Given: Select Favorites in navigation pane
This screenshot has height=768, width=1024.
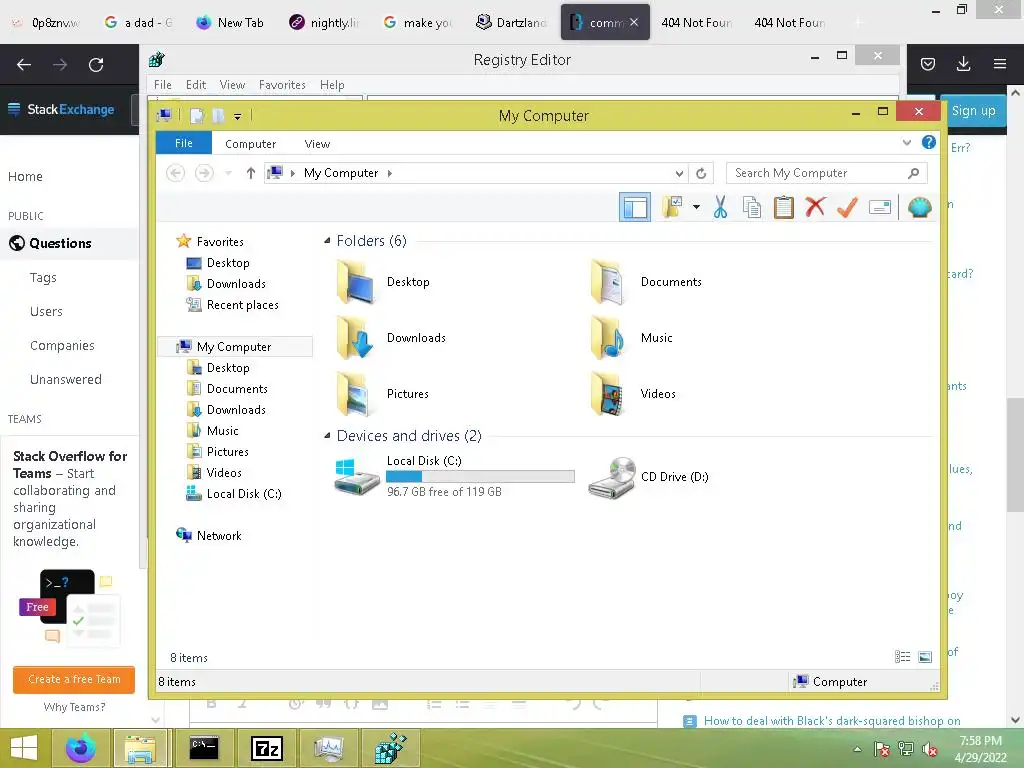Looking at the screenshot, I should 210,242.
